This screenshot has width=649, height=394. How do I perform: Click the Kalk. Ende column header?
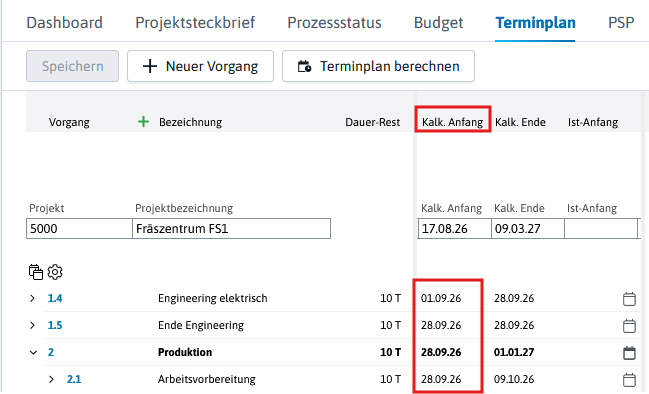pyautogui.click(x=520, y=122)
